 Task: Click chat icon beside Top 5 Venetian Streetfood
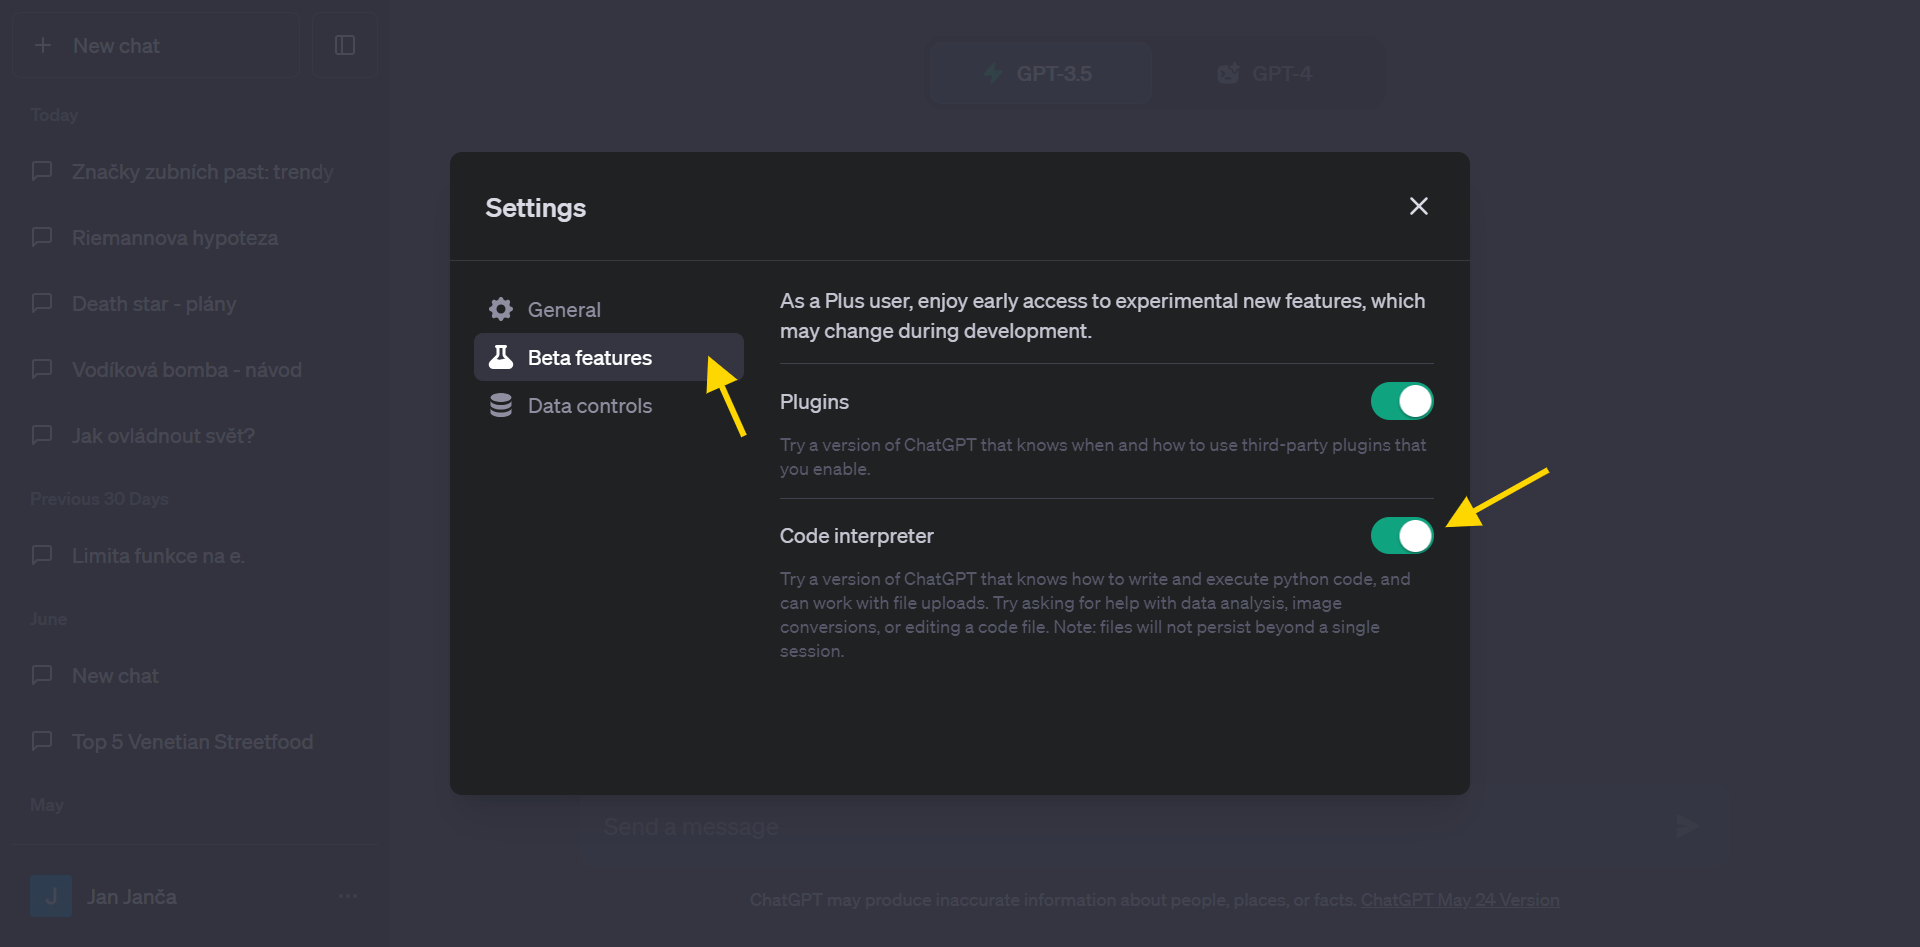tap(42, 741)
